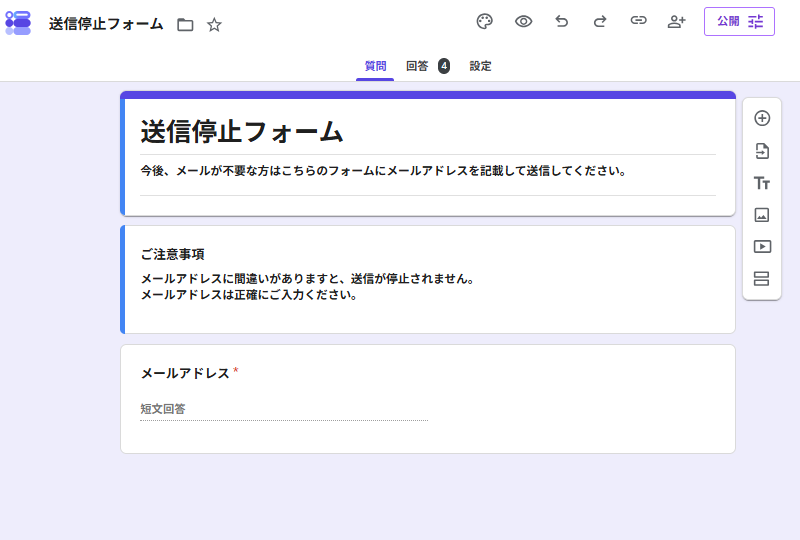The height and width of the screenshot is (540, 800).
Task: Move form to folder icon
Action: point(185,24)
